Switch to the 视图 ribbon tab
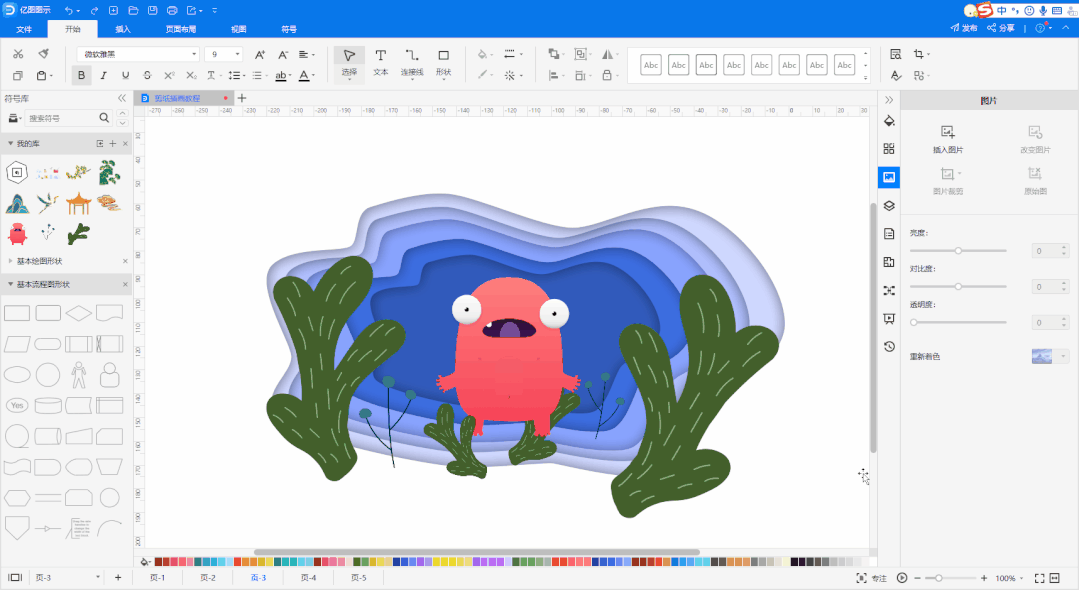The width and height of the screenshot is (1079, 590). 238,29
